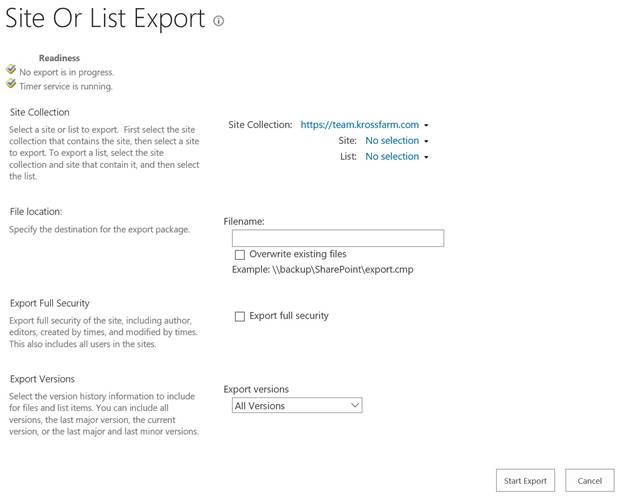Click the info icon beside page title

tap(219, 21)
